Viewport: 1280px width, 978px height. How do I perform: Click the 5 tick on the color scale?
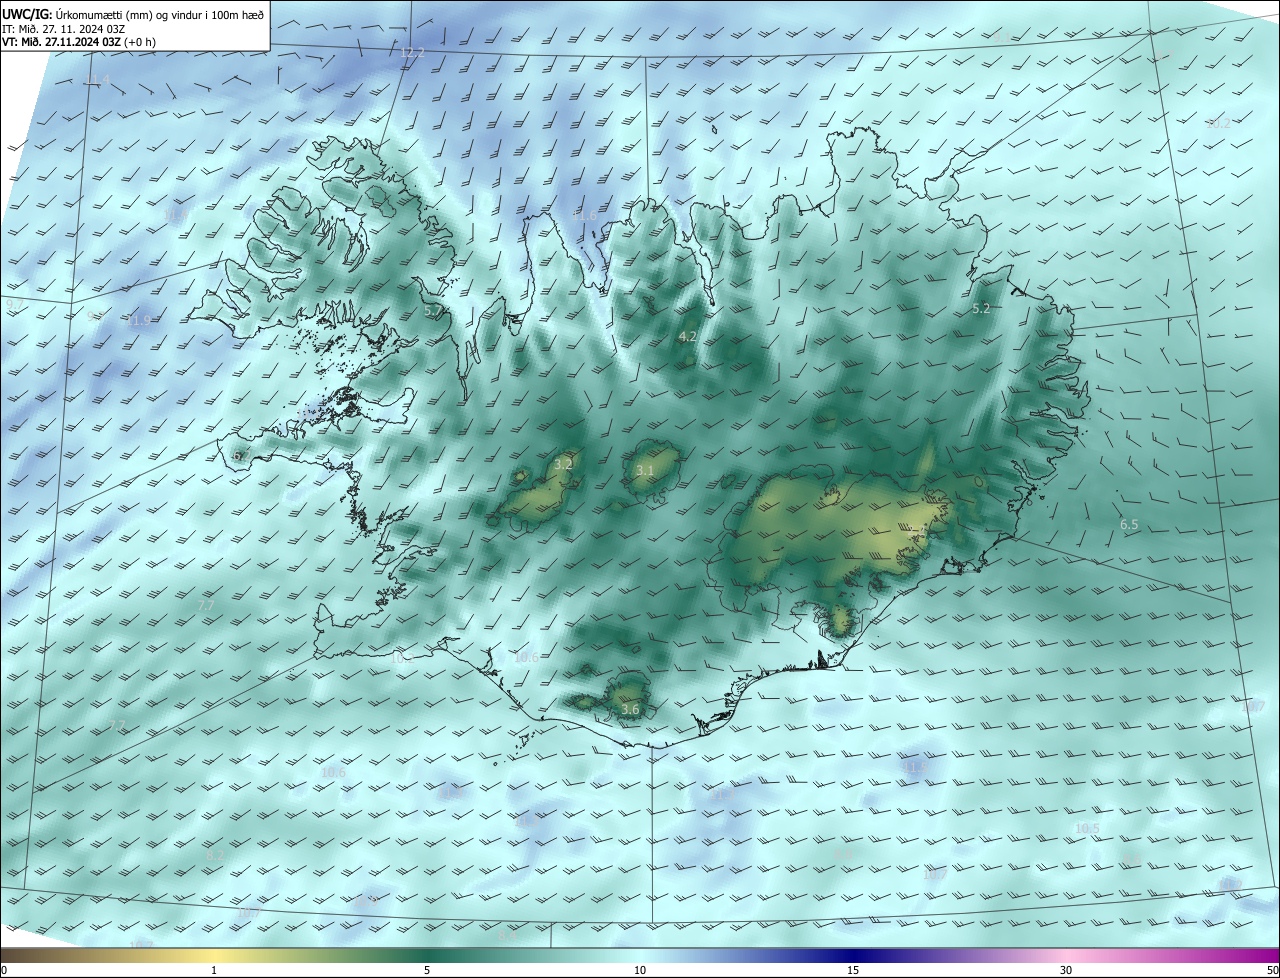427,970
